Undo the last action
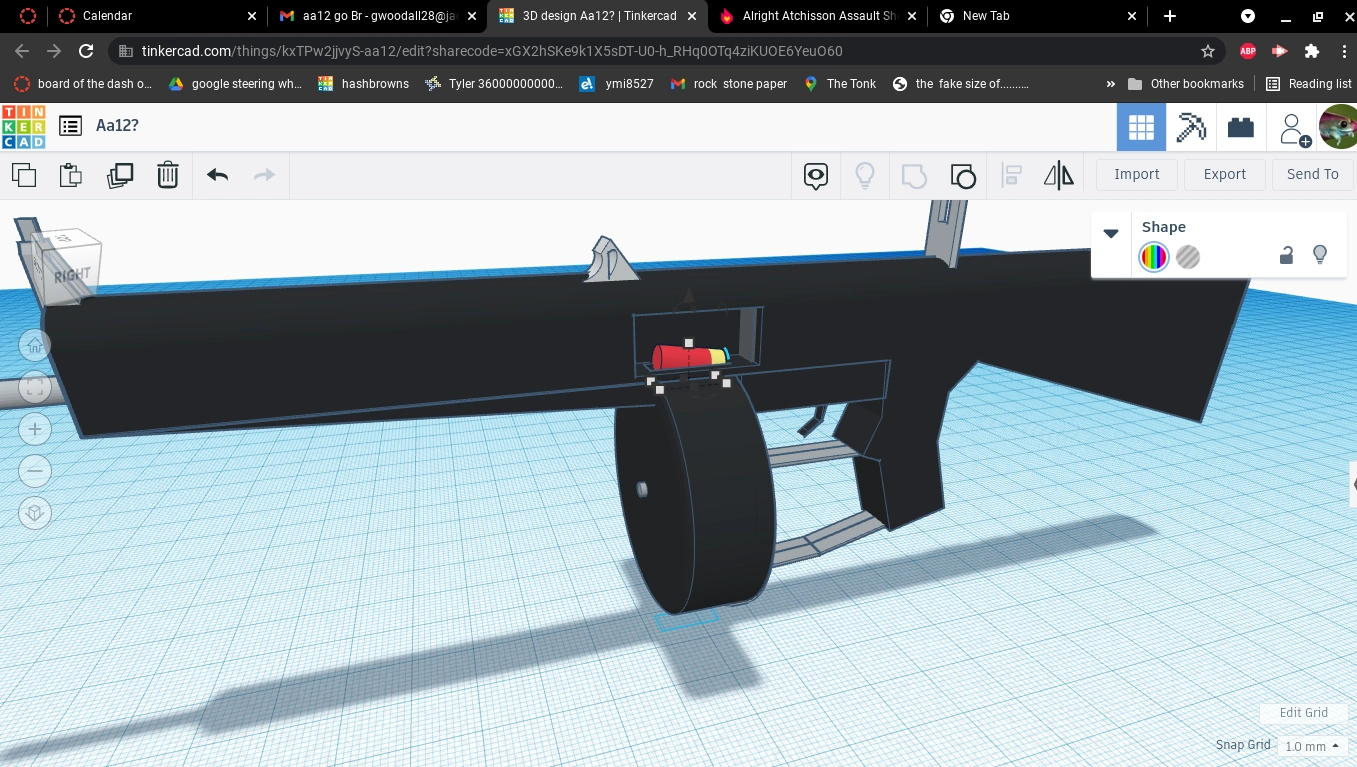The height and width of the screenshot is (767, 1357). point(217,175)
